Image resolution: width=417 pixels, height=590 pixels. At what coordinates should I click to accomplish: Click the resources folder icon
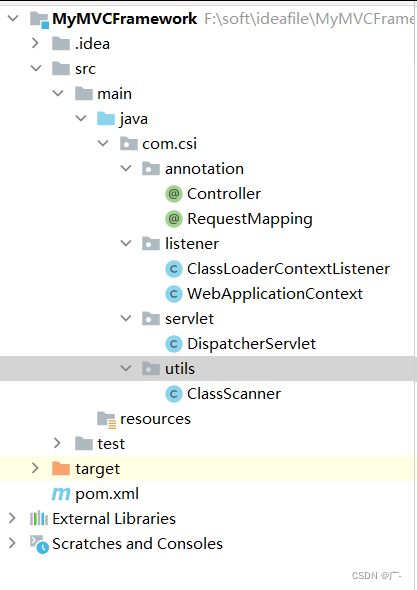click(x=106, y=420)
